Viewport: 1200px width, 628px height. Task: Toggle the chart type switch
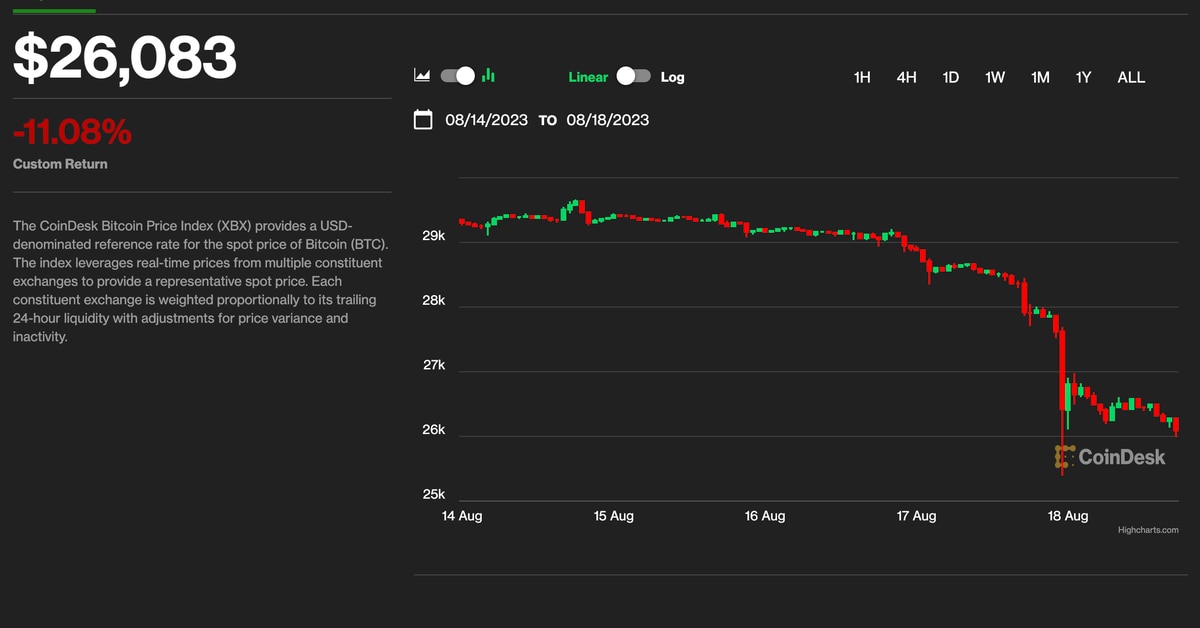pyautogui.click(x=456, y=76)
